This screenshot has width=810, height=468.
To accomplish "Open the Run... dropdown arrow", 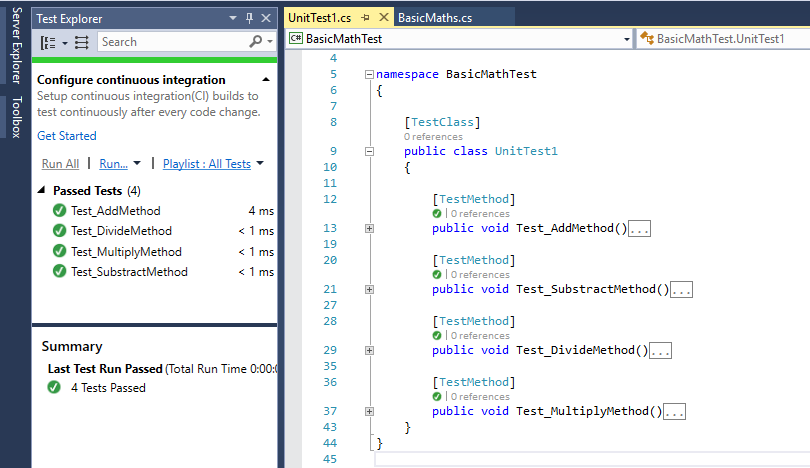I will [x=137, y=164].
